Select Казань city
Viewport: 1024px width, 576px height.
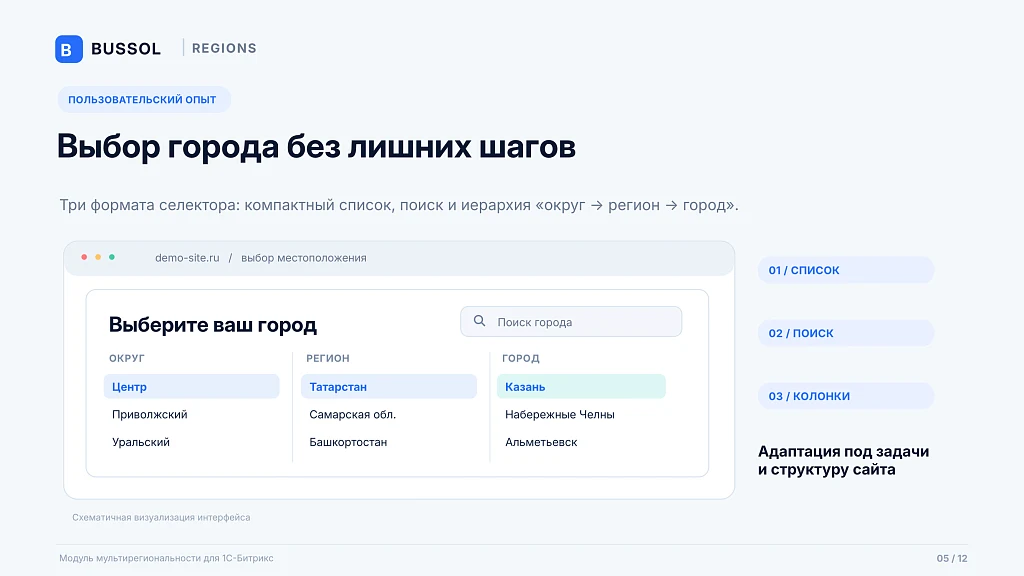tap(581, 387)
